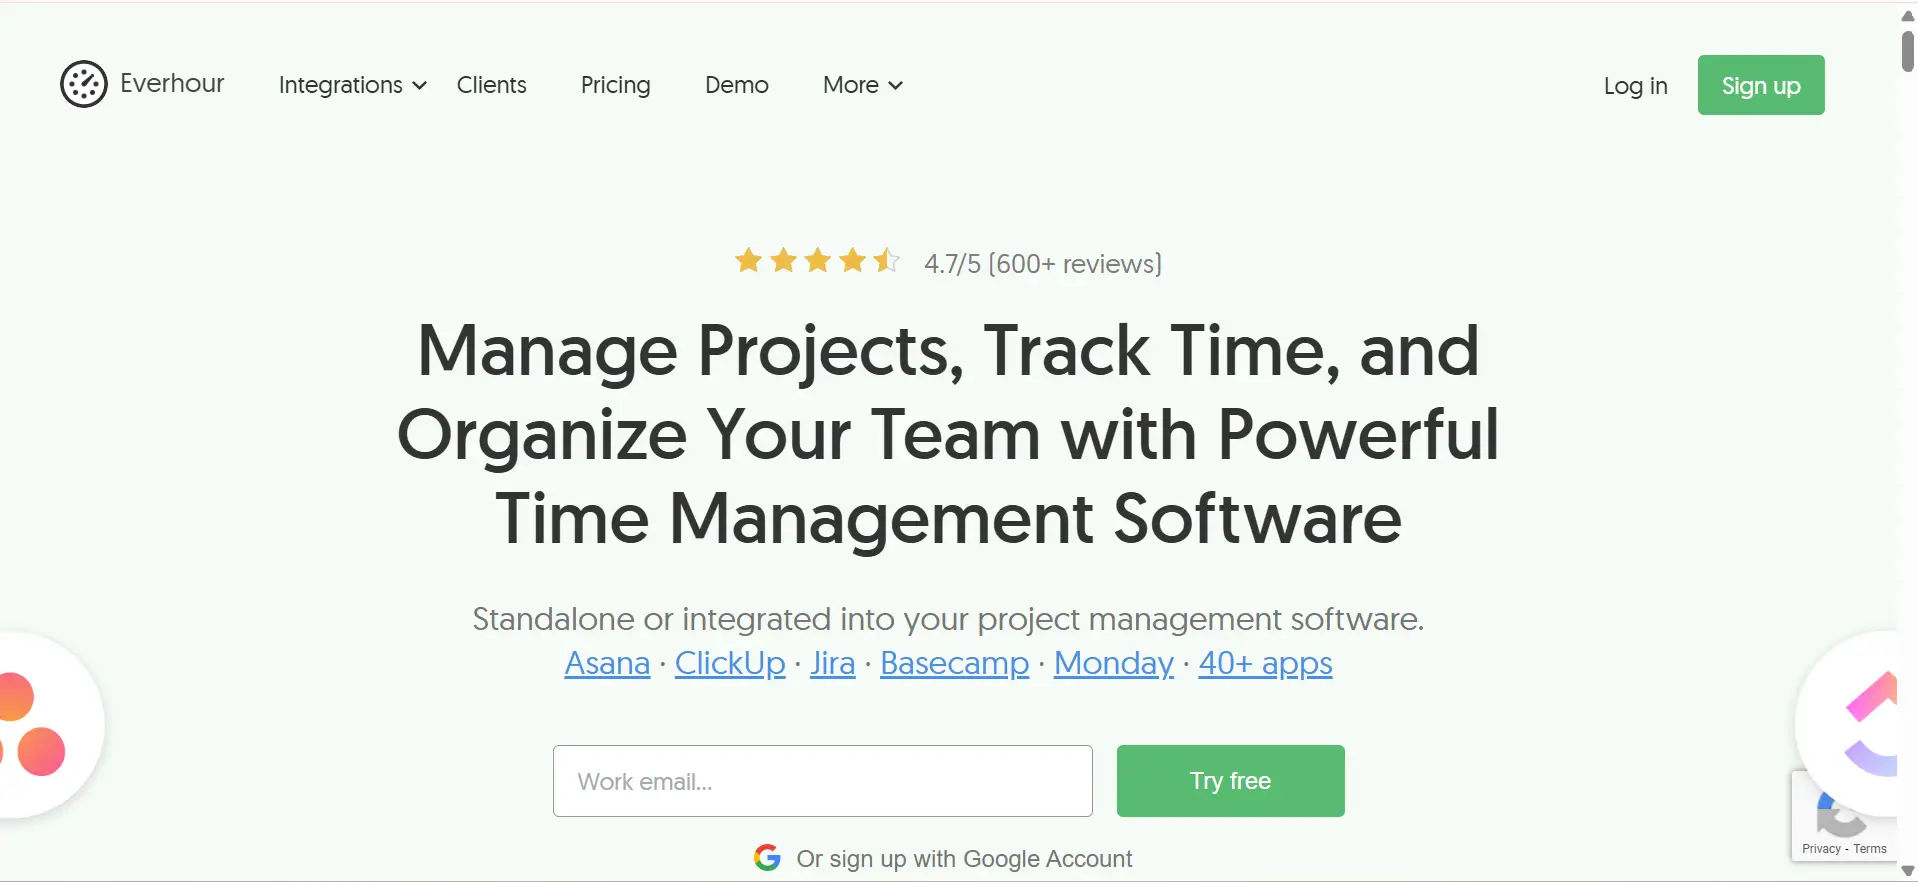
Task: Focus the Work email input field
Action: tap(822, 781)
